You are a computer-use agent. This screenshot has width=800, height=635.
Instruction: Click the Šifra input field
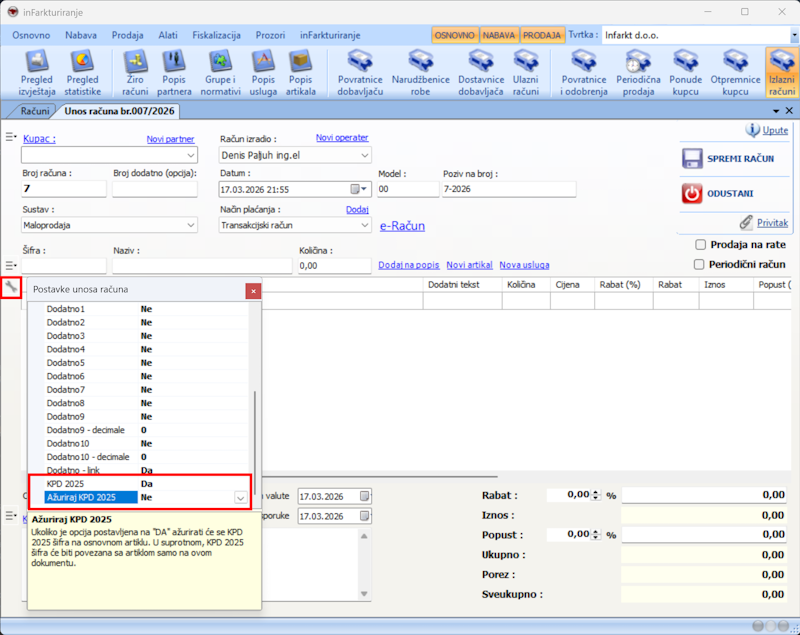[x=65, y=266]
